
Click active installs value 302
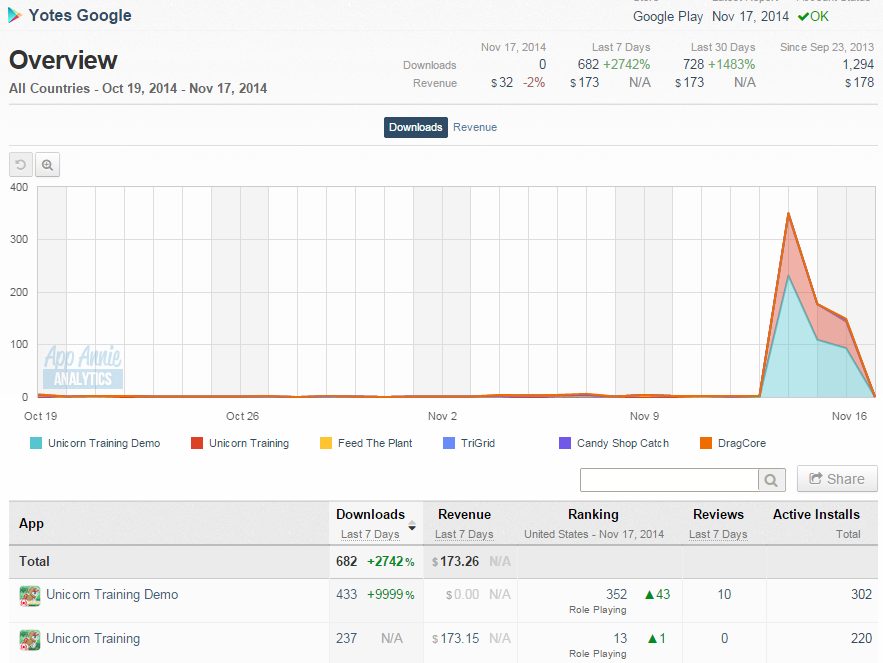tap(861, 594)
